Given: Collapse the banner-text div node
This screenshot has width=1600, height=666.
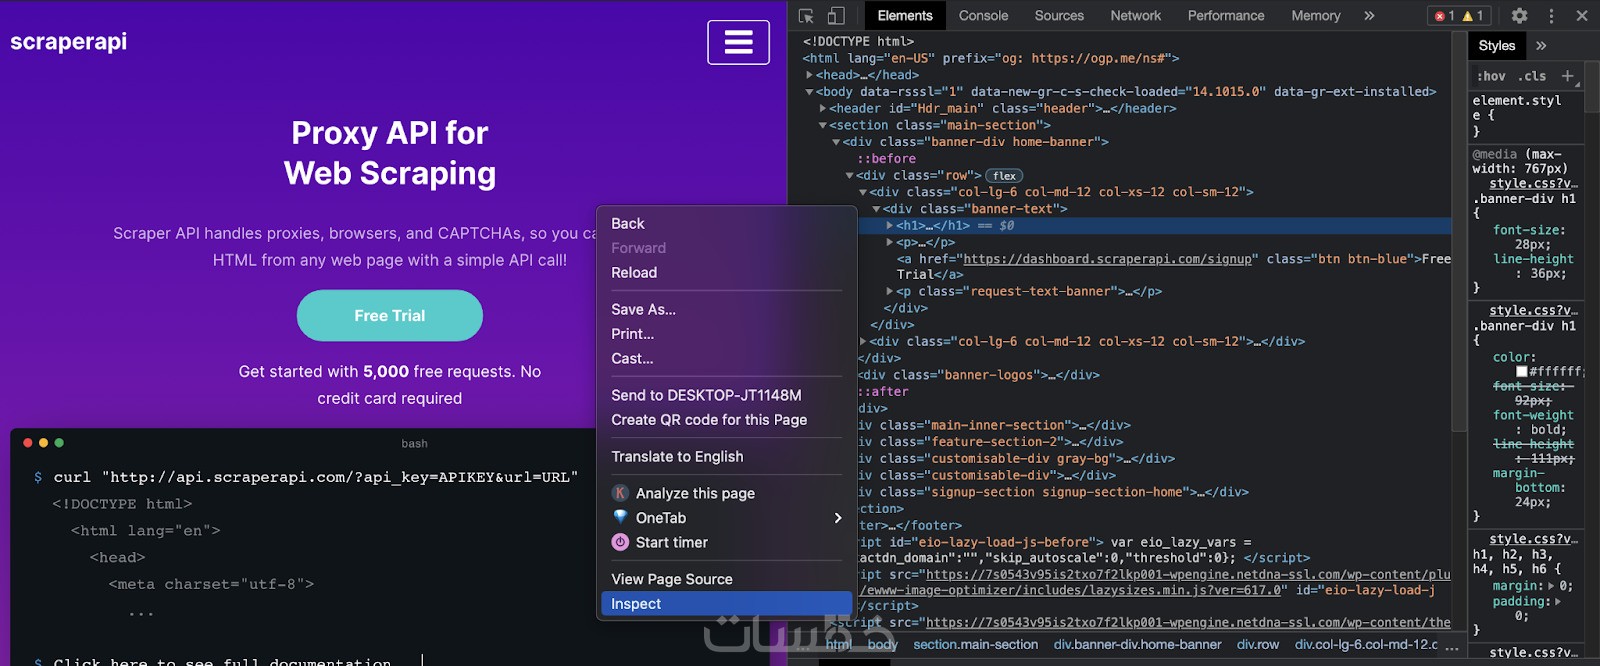Looking at the screenshot, I should point(876,209).
